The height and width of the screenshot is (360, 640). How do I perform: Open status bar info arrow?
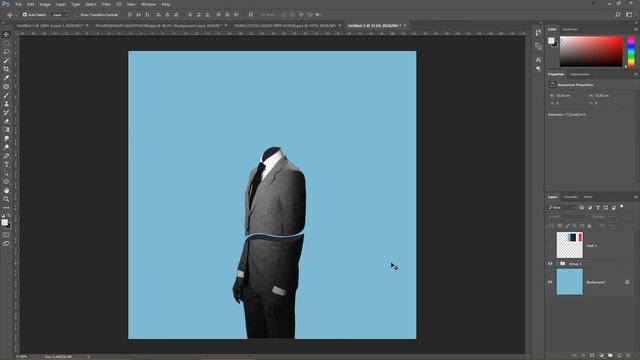tap(89, 357)
